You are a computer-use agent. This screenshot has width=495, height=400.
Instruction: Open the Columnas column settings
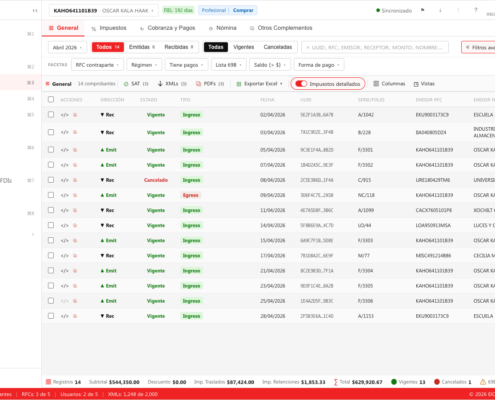click(x=389, y=84)
